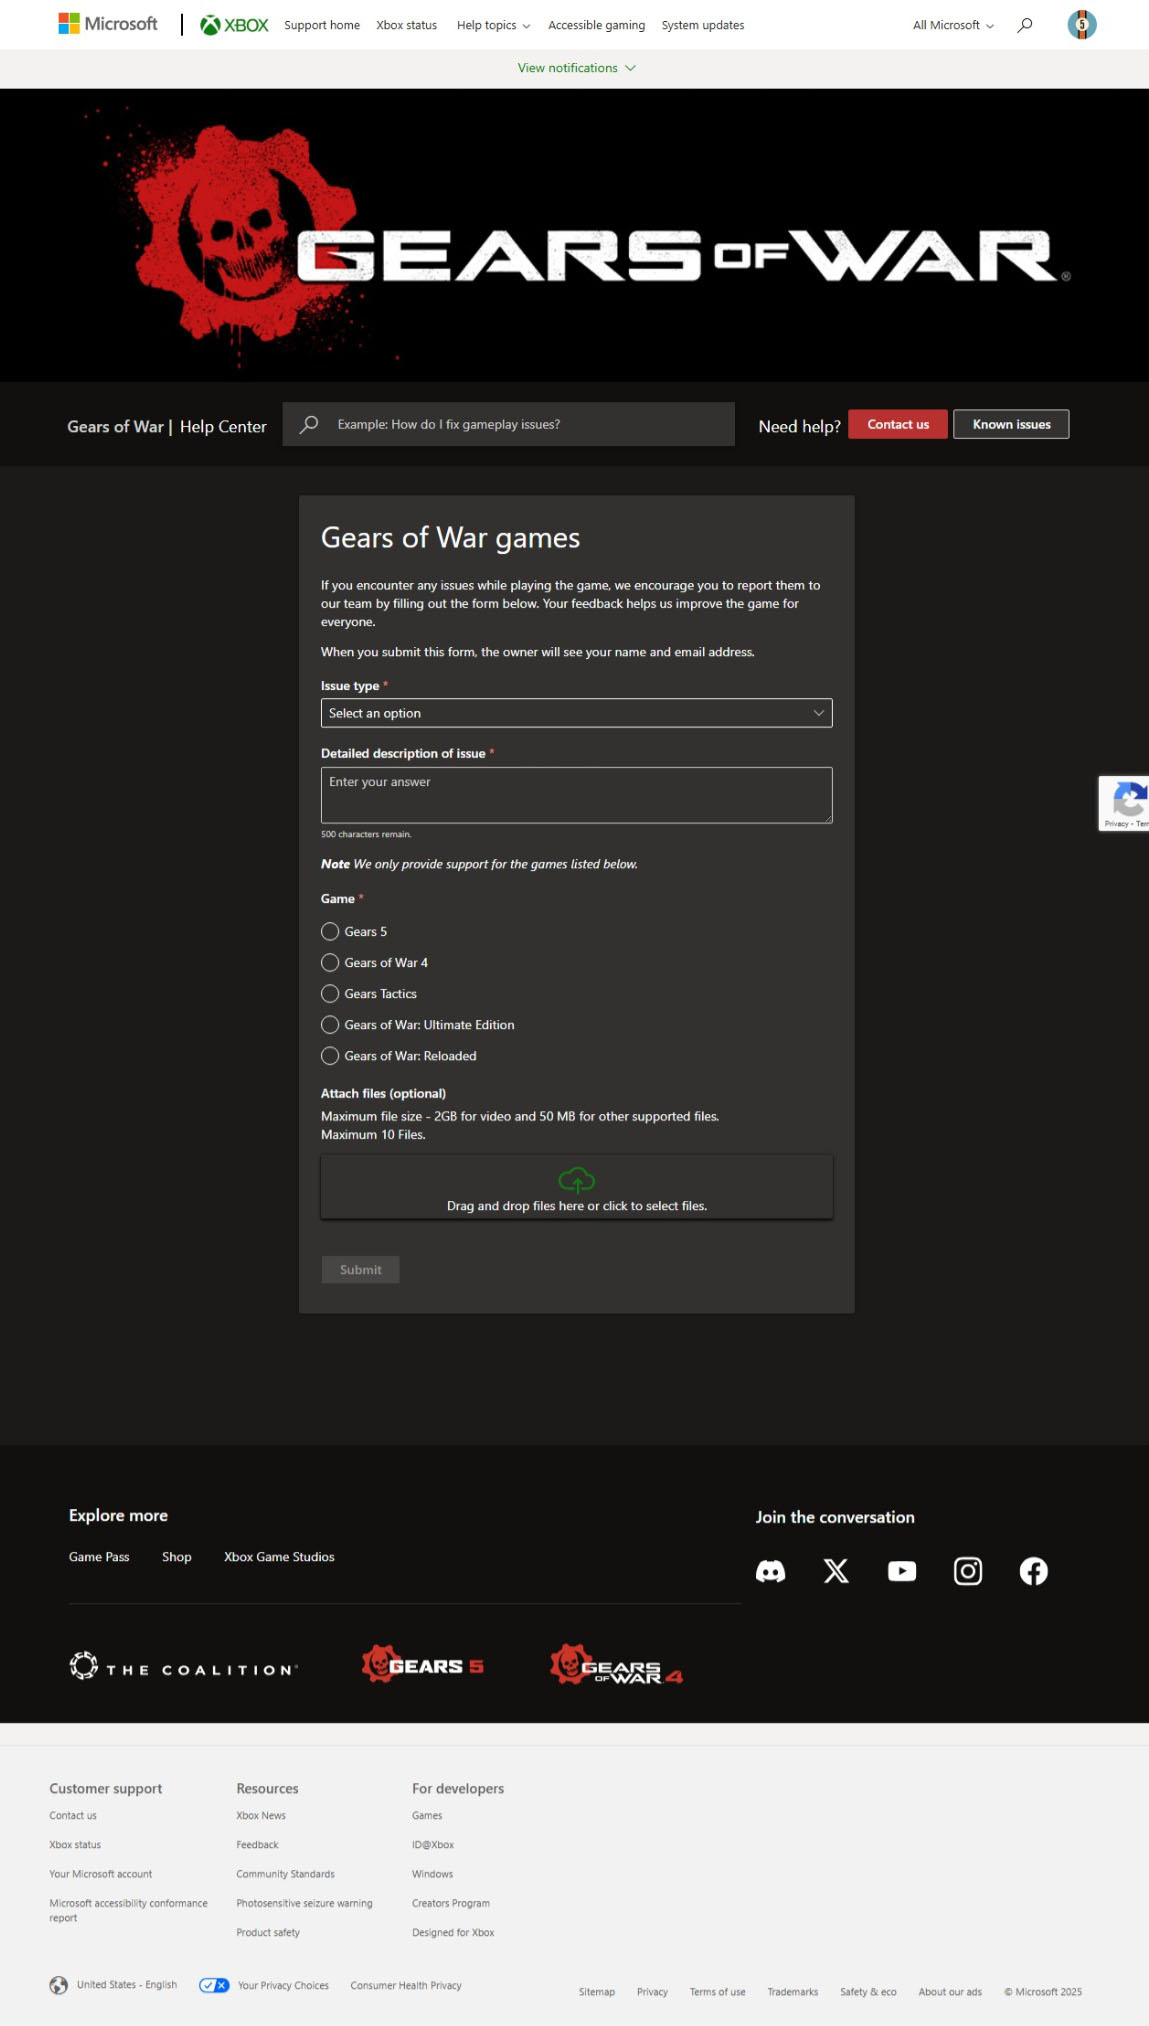Go to Xbox status page

pos(406,25)
